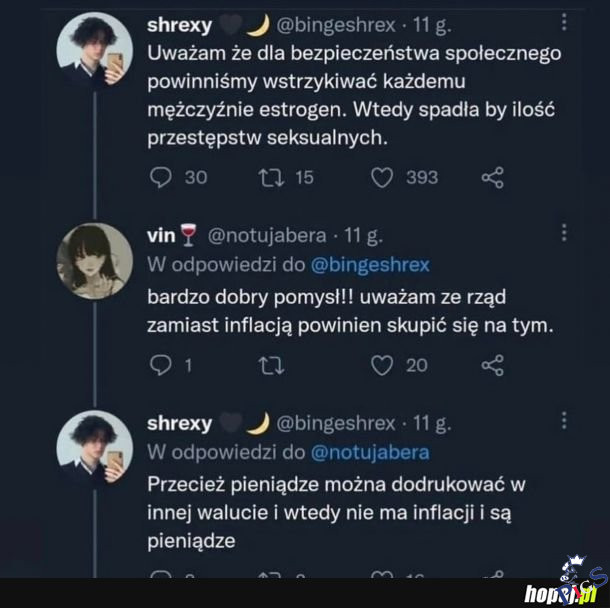610x608 pixels.
Task: Reply to vin's tweet
Action: (x=160, y=366)
